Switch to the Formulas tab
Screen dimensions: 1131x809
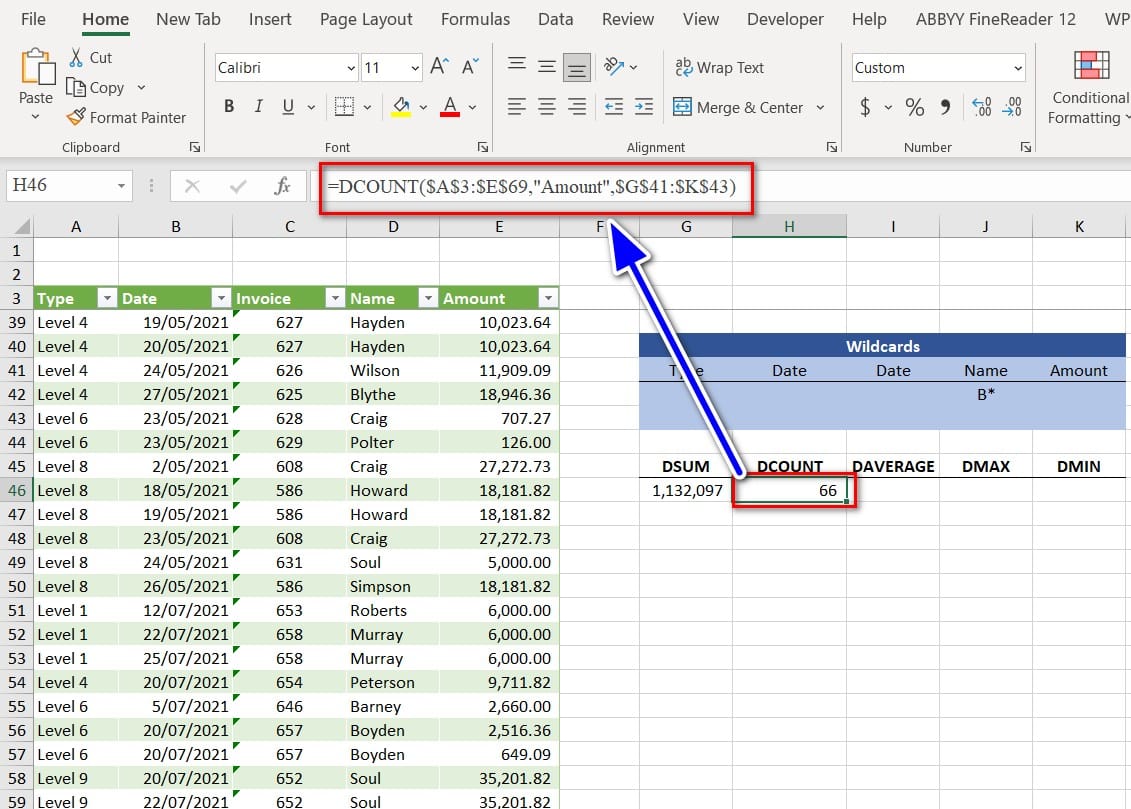click(475, 19)
